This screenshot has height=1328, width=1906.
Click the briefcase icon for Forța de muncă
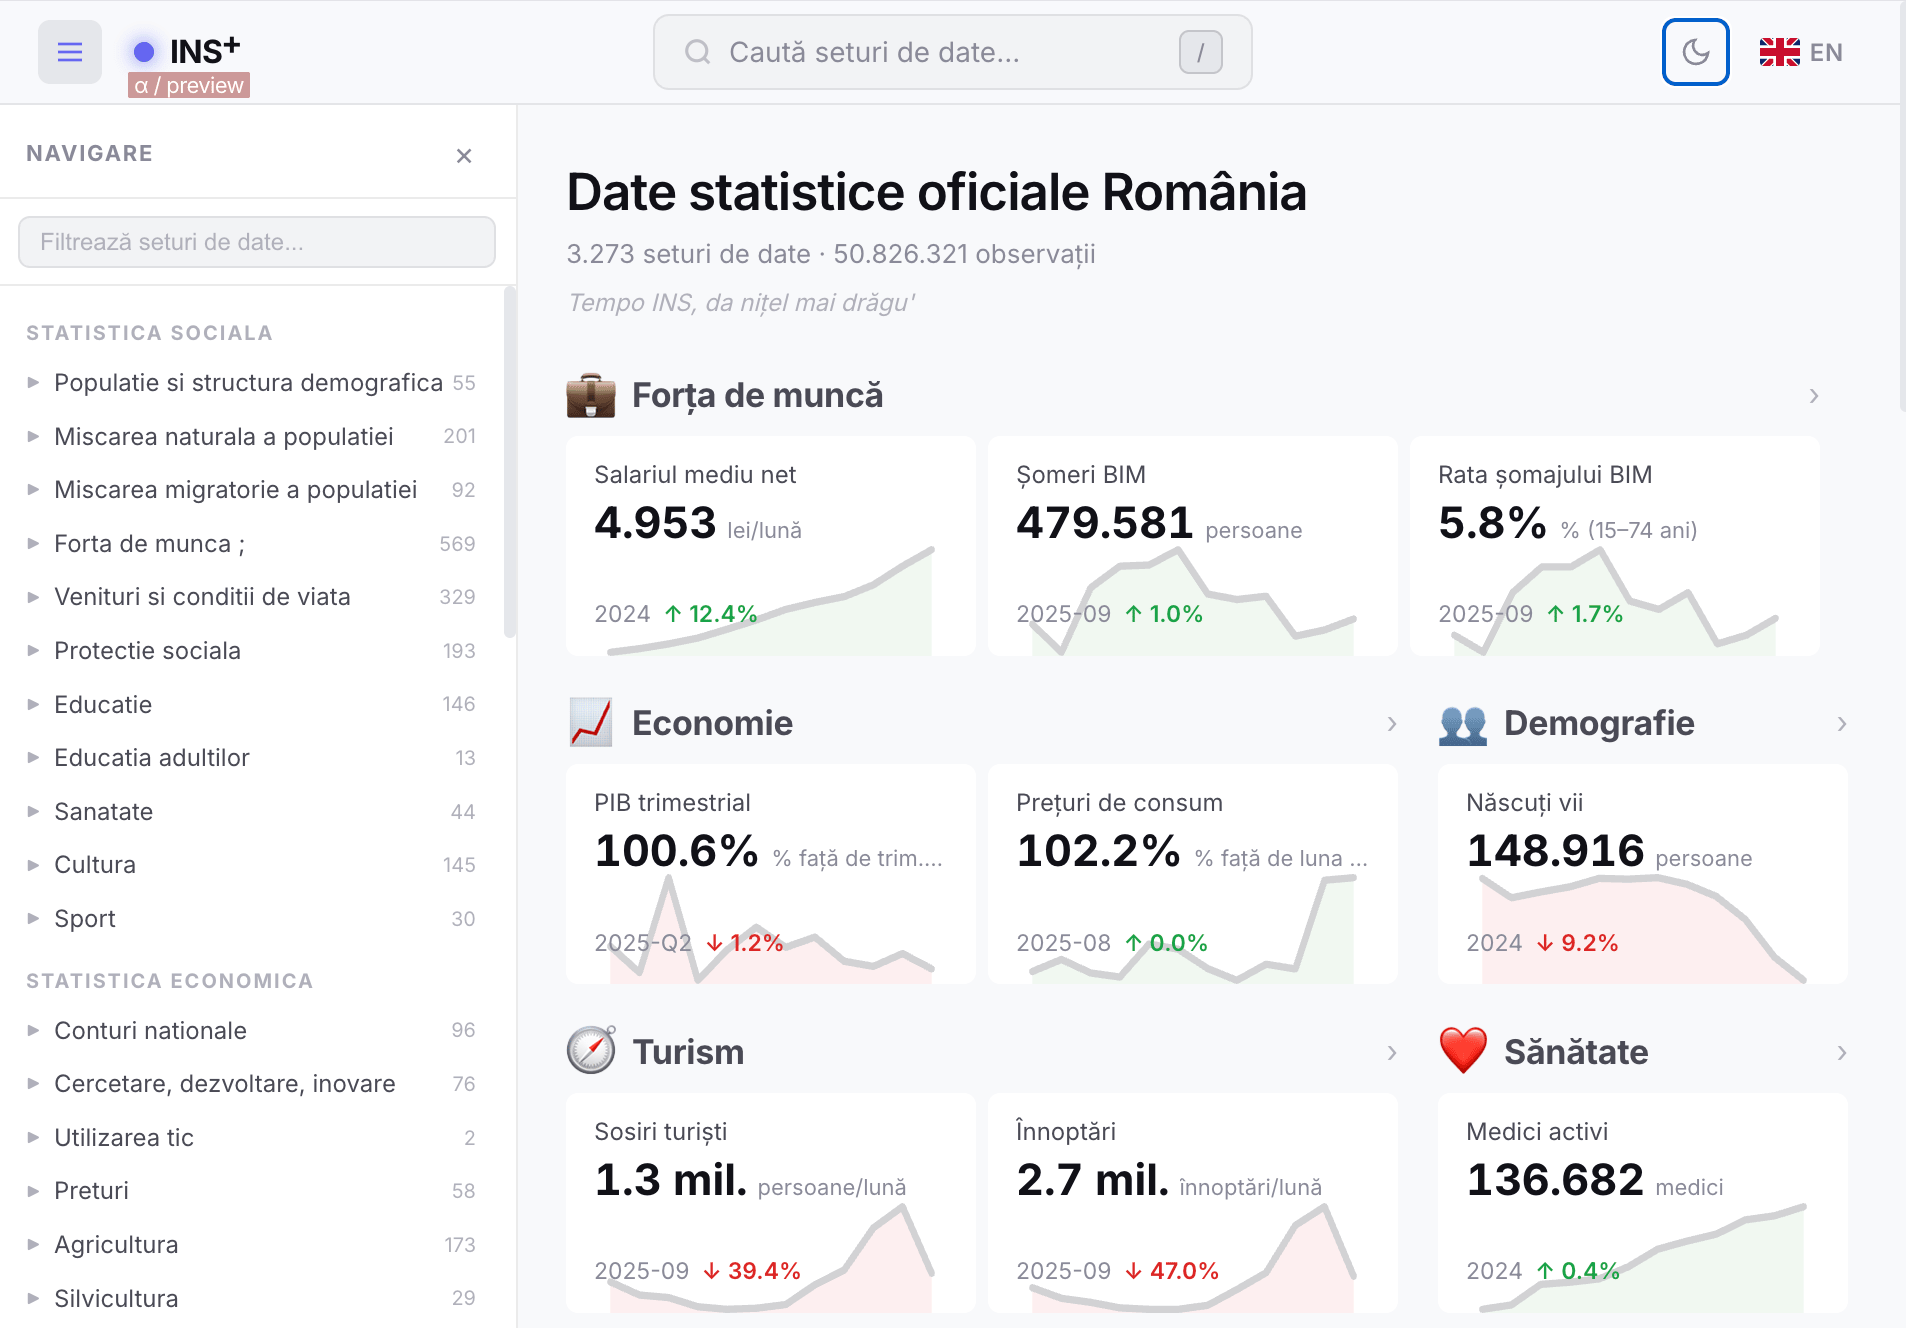coord(591,396)
